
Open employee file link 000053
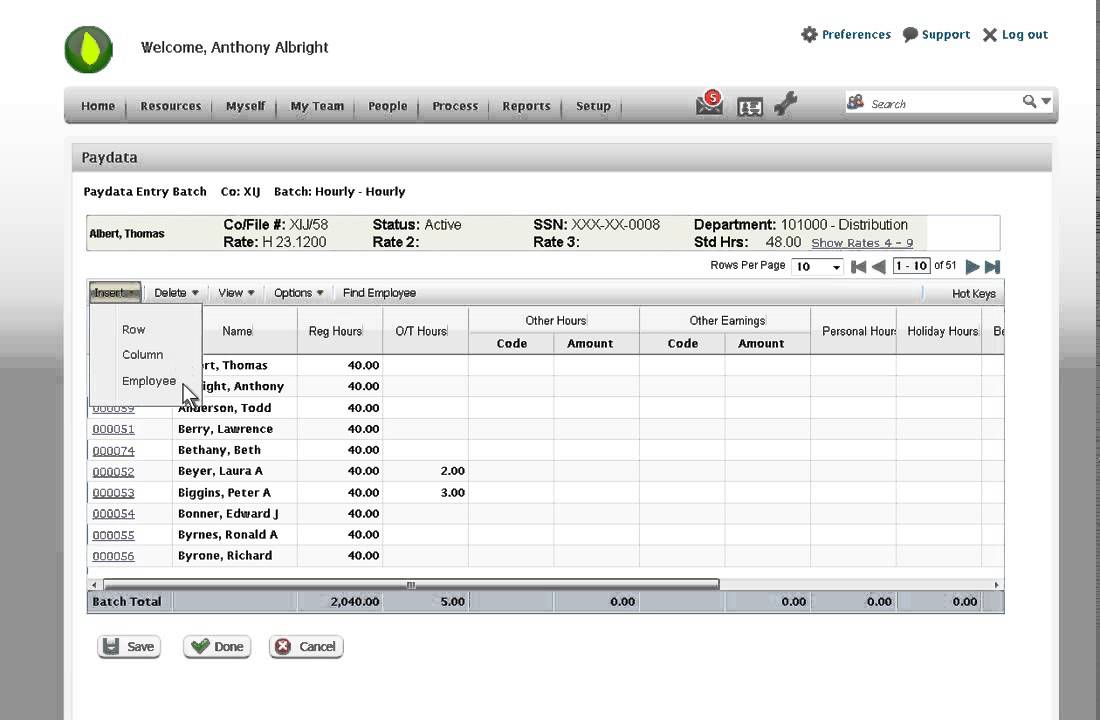click(x=113, y=493)
